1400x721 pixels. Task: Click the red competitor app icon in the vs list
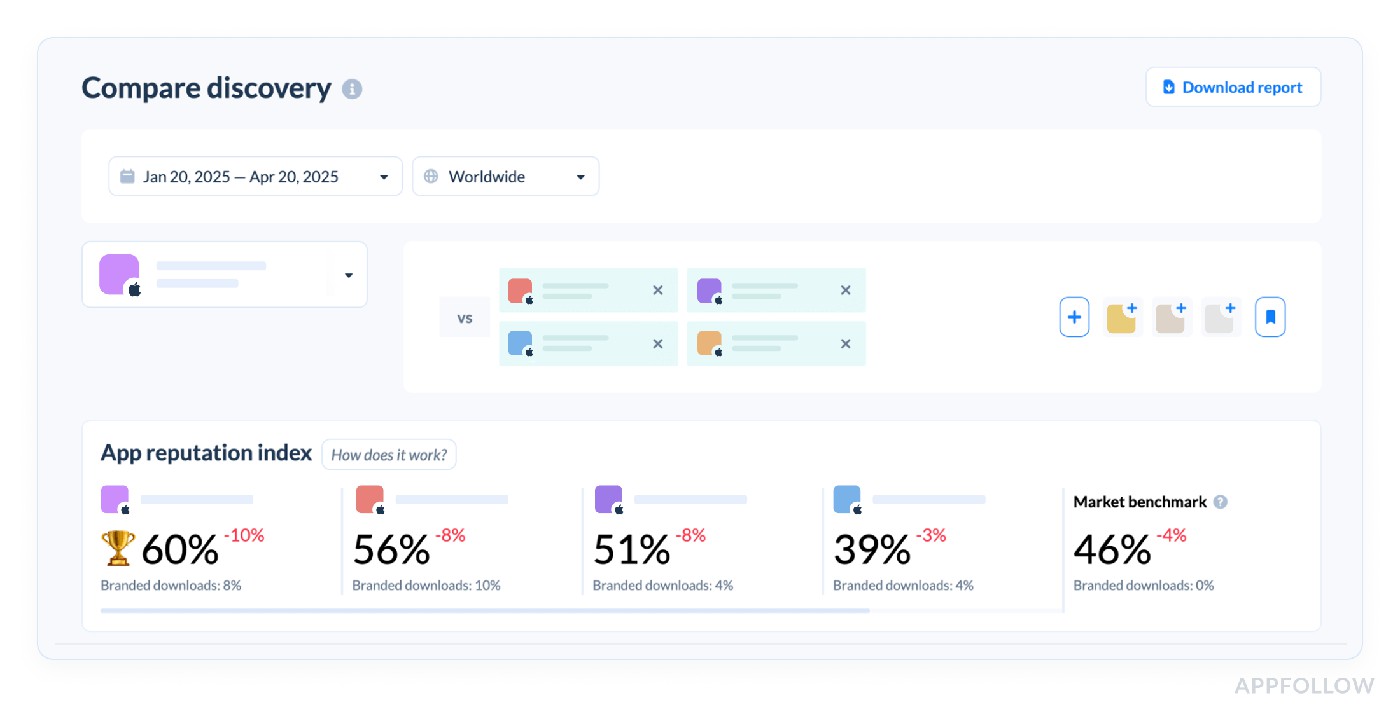[520, 291]
